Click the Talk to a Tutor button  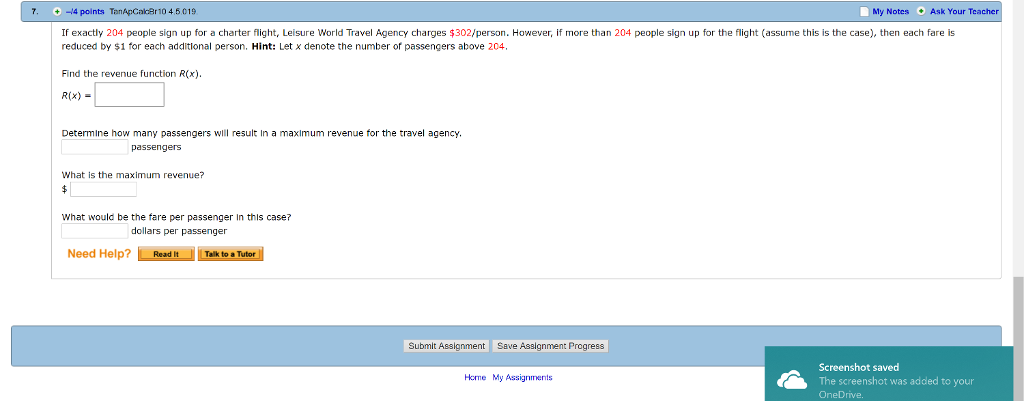tap(231, 254)
